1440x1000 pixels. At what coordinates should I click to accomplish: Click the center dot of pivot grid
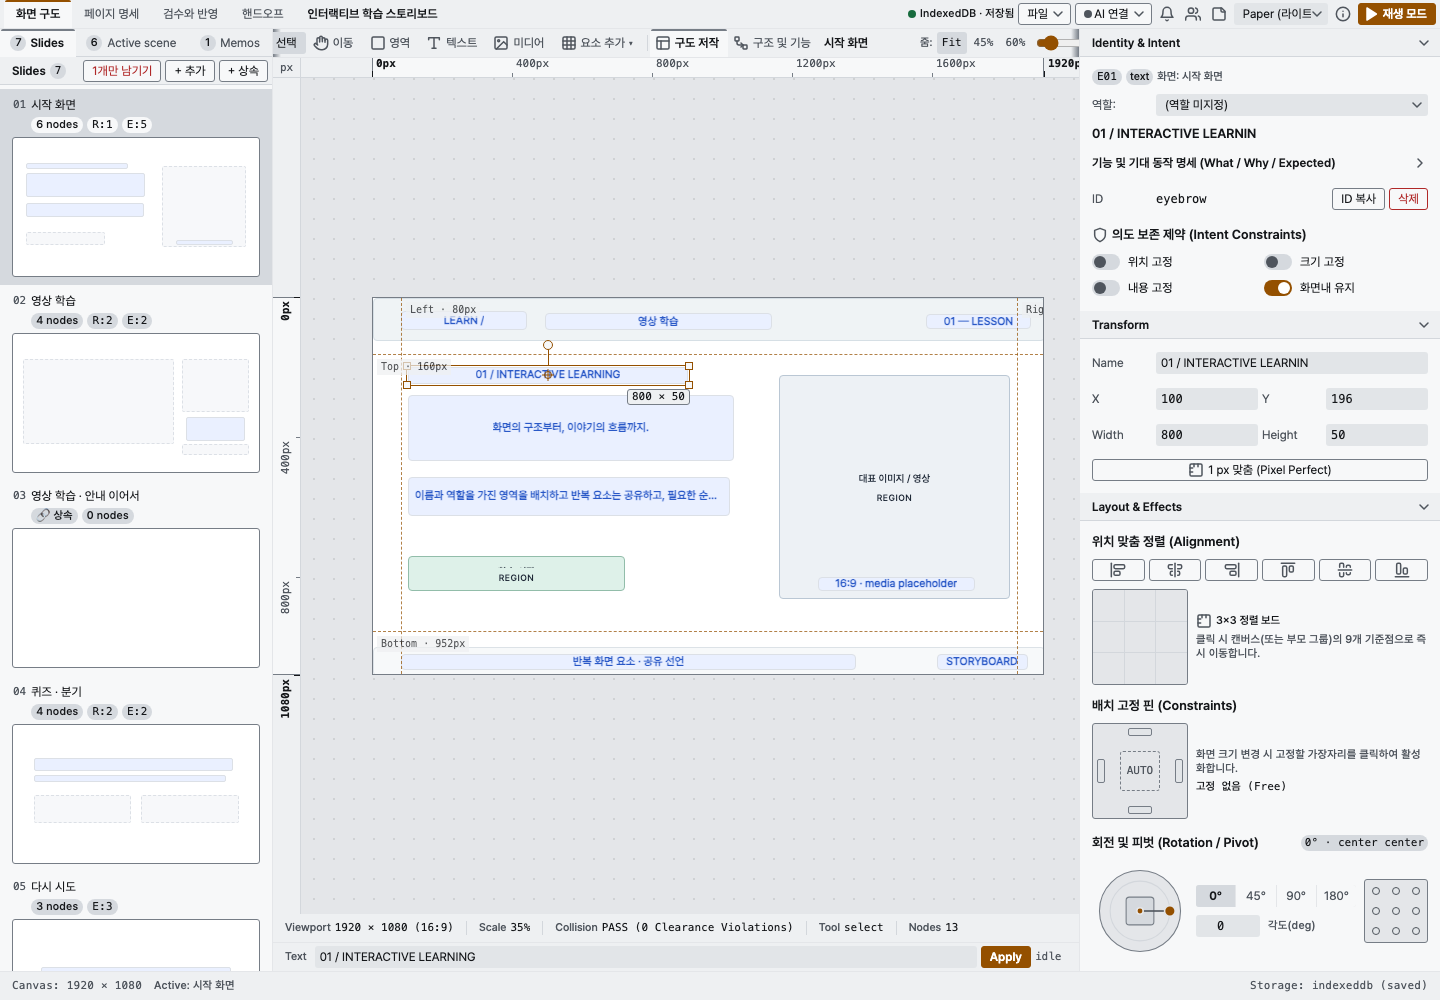(1396, 911)
